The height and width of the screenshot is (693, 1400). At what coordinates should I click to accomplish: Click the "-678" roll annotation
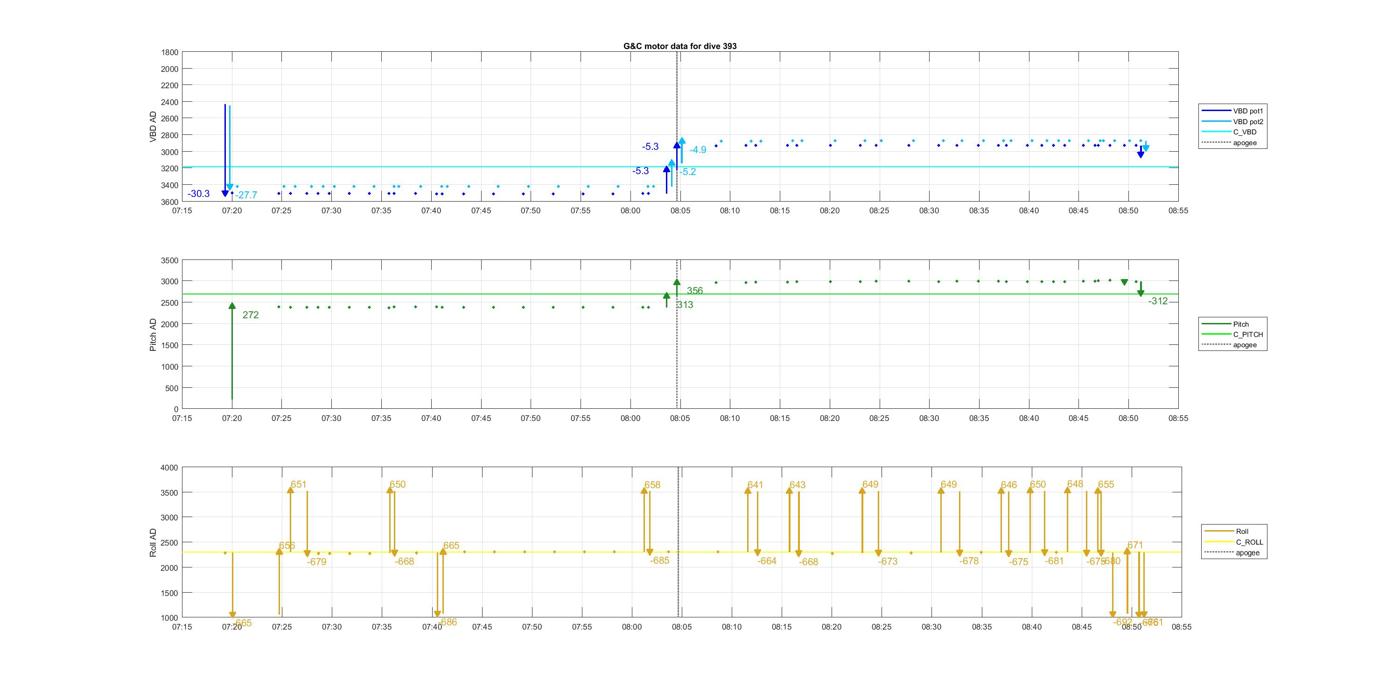point(969,561)
